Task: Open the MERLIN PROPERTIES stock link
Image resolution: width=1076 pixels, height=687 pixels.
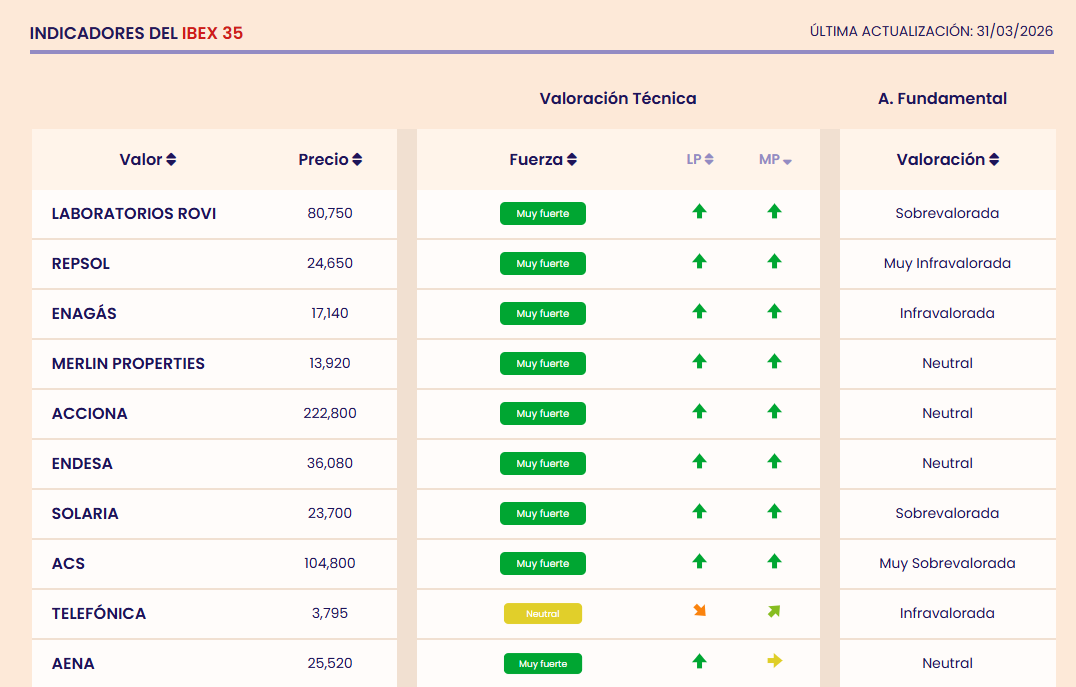Action: click(x=128, y=364)
